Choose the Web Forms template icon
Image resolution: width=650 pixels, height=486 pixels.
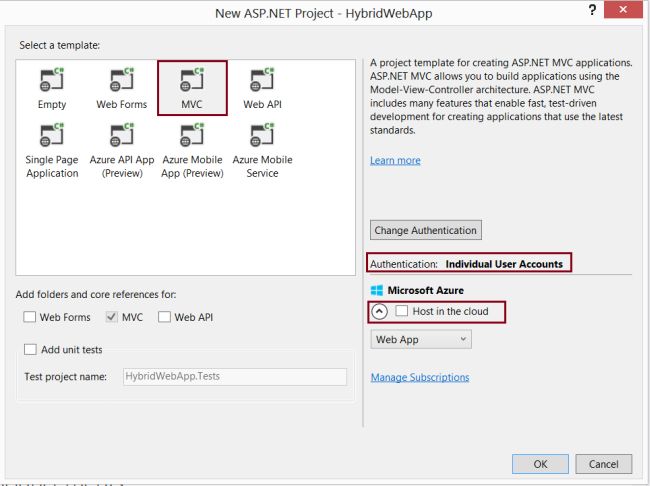coord(122,79)
